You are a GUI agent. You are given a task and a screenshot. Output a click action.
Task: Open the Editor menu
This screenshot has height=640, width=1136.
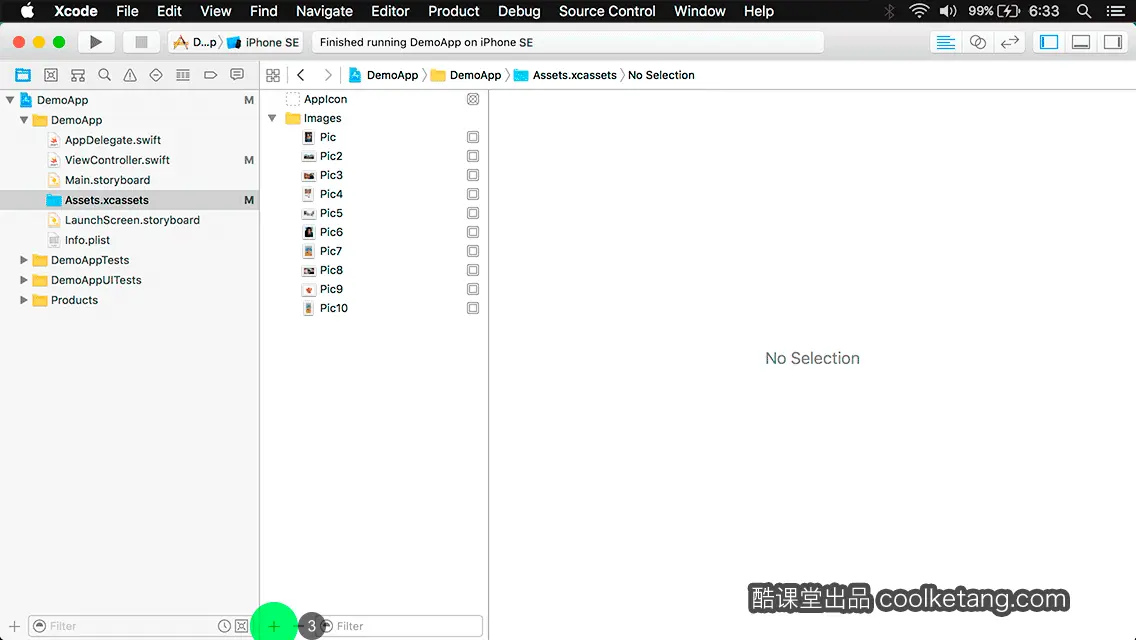[x=390, y=11]
